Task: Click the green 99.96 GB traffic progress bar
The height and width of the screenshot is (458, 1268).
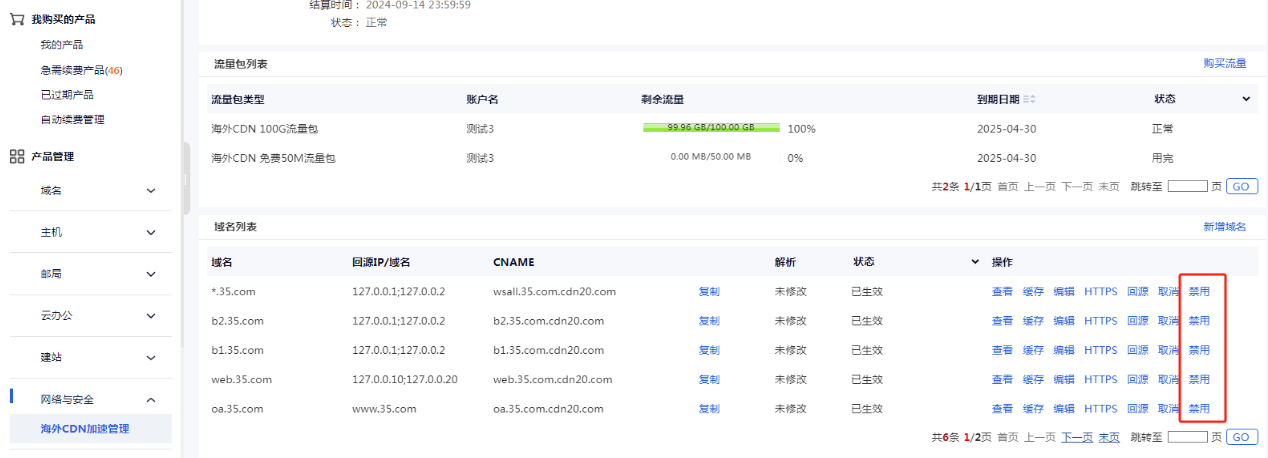Action: [711, 128]
